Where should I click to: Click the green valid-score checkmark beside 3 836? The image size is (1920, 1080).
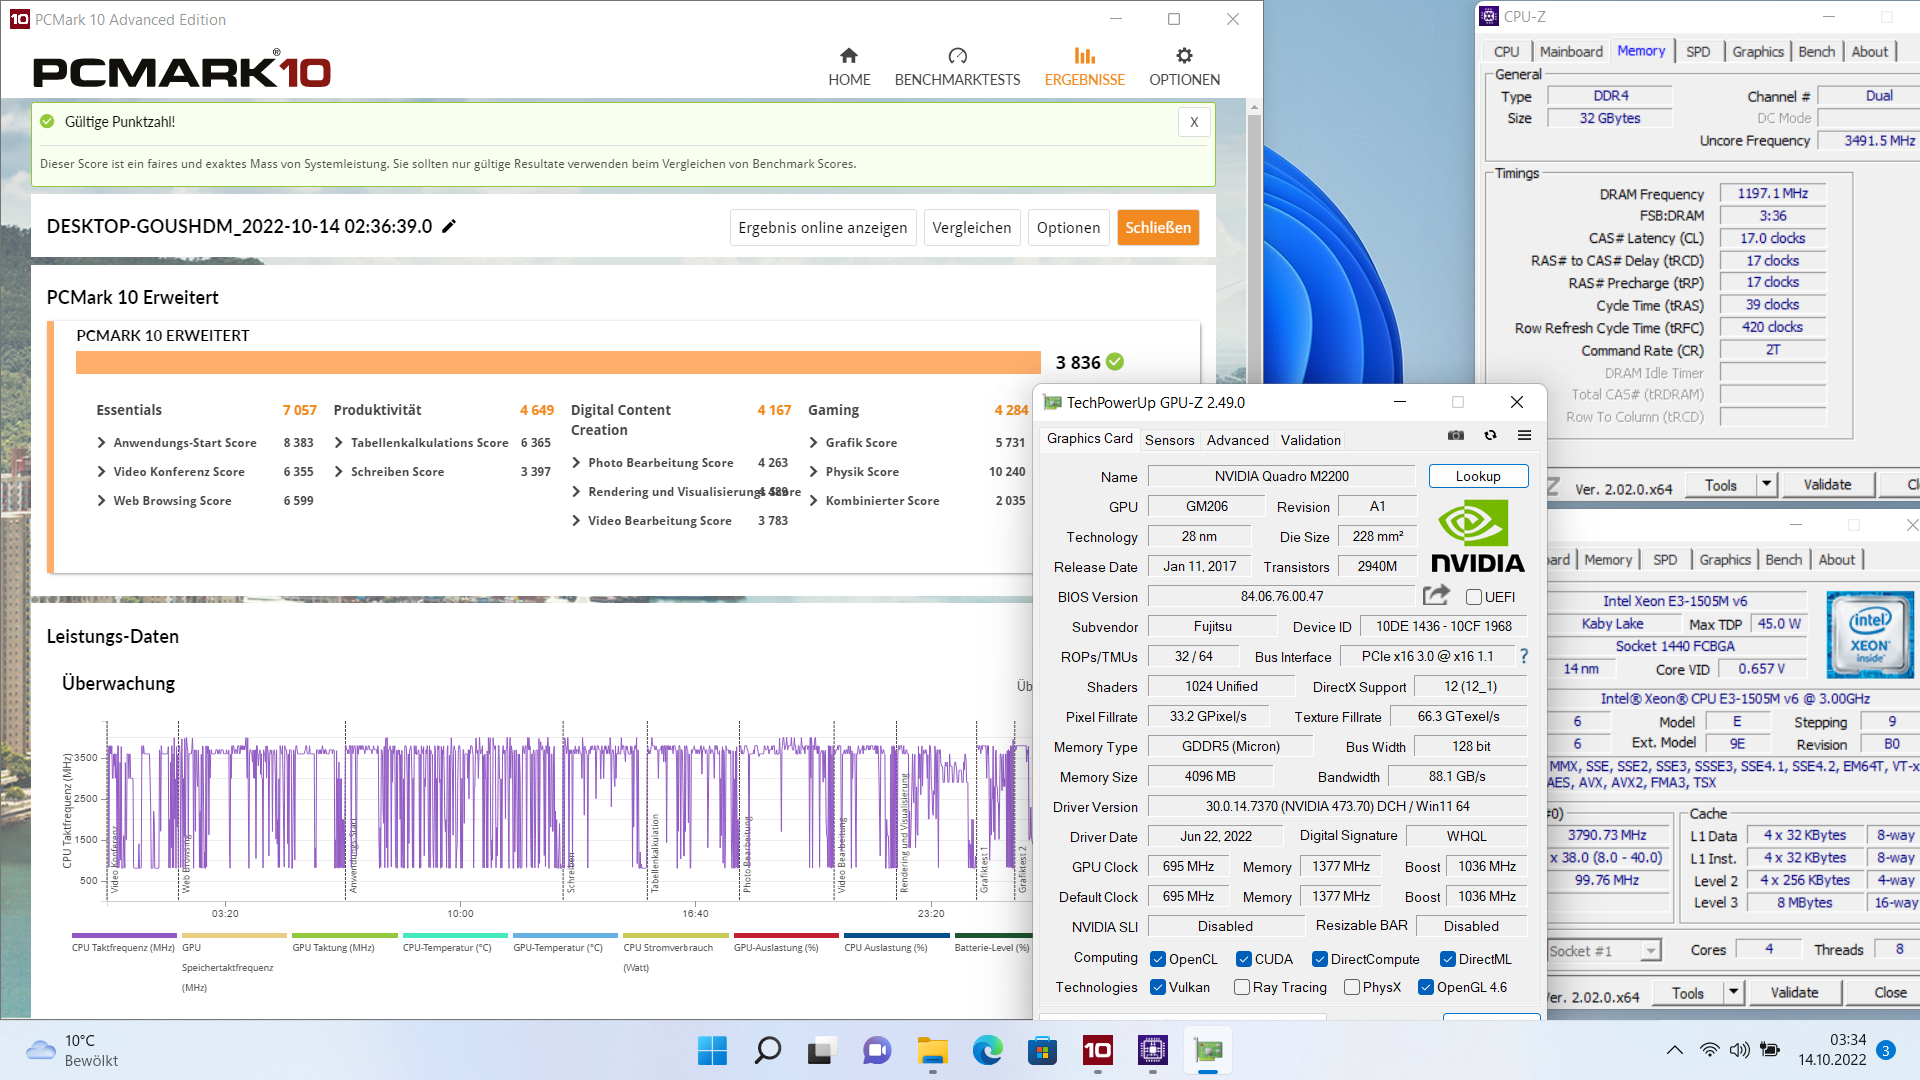pyautogui.click(x=1115, y=362)
